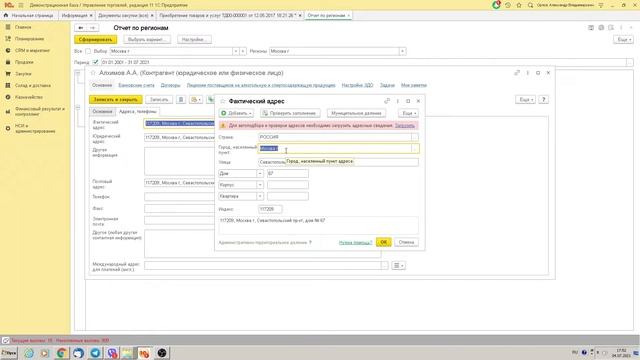The height and width of the screenshot is (360, 640).
Task: Open the help question mark button in card
Action: [x=543, y=100]
